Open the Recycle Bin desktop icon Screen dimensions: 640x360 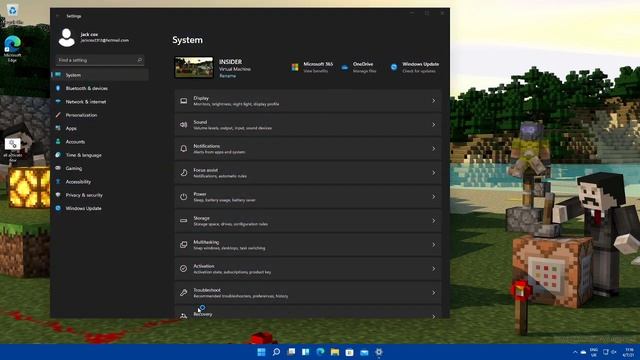pos(13,13)
